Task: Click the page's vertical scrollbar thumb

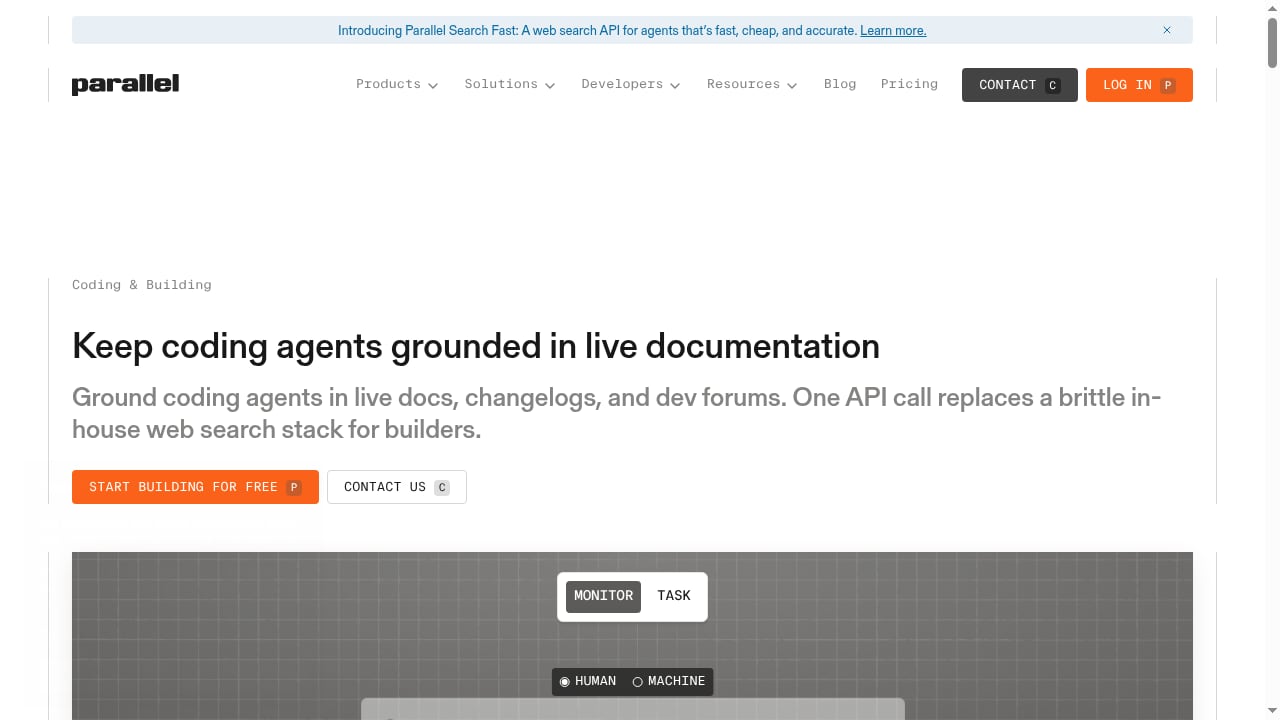Action: (1272, 42)
